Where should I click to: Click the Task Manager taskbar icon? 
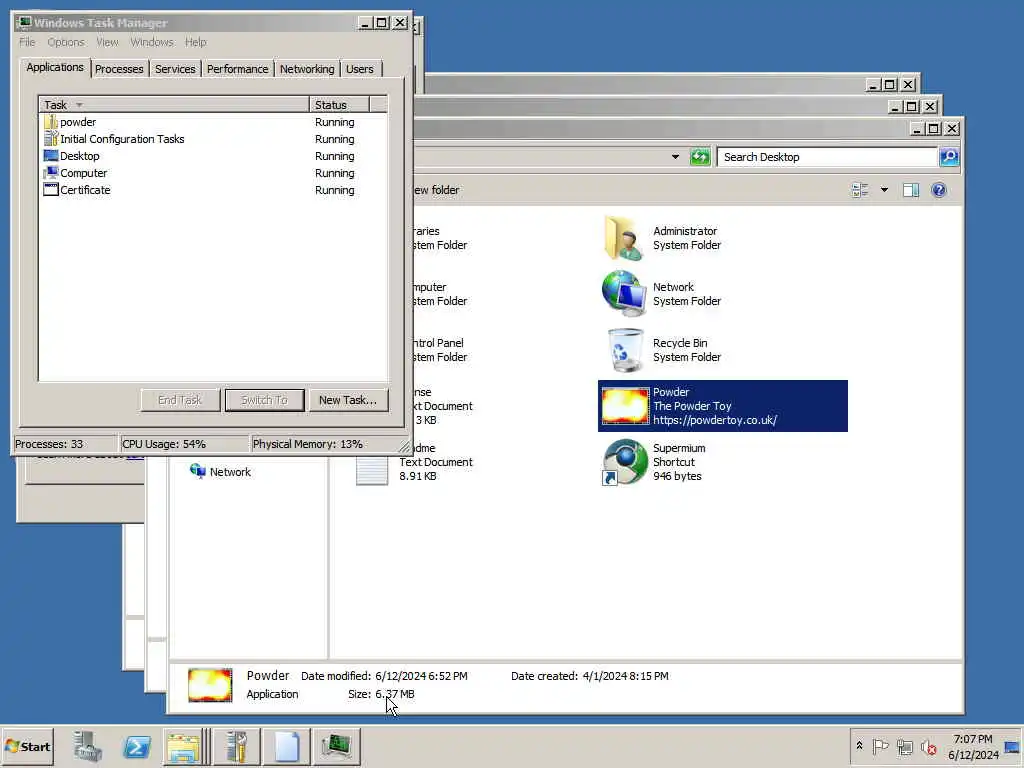(337, 746)
